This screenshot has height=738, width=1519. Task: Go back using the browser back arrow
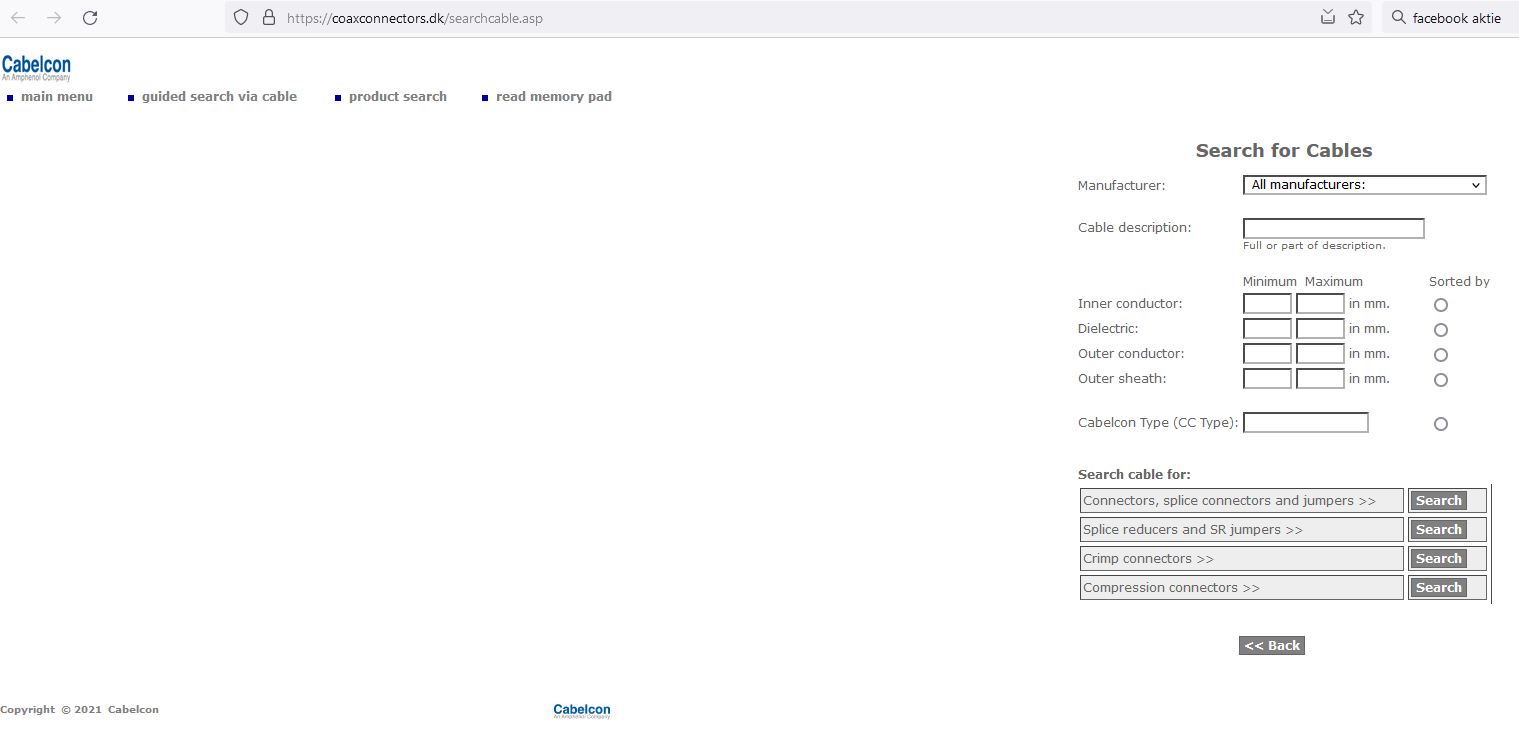tap(18, 18)
